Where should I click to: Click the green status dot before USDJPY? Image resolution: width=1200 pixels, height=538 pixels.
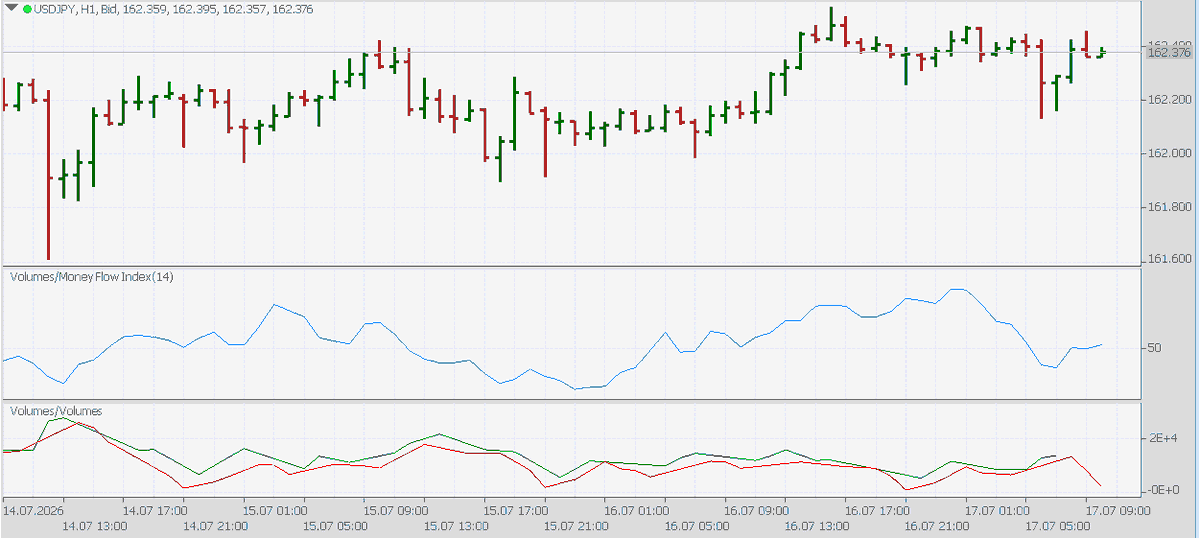click(x=27, y=8)
